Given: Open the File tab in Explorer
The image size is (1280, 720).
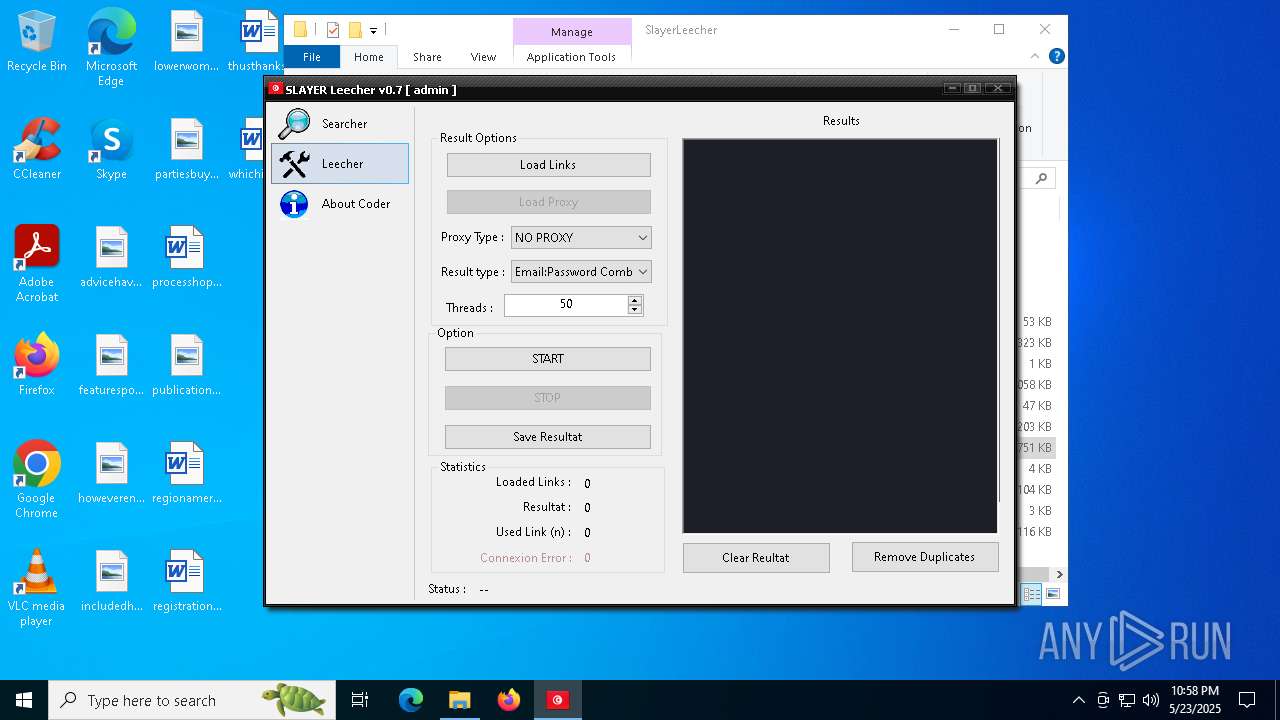Looking at the screenshot, I should coord(312,57).
